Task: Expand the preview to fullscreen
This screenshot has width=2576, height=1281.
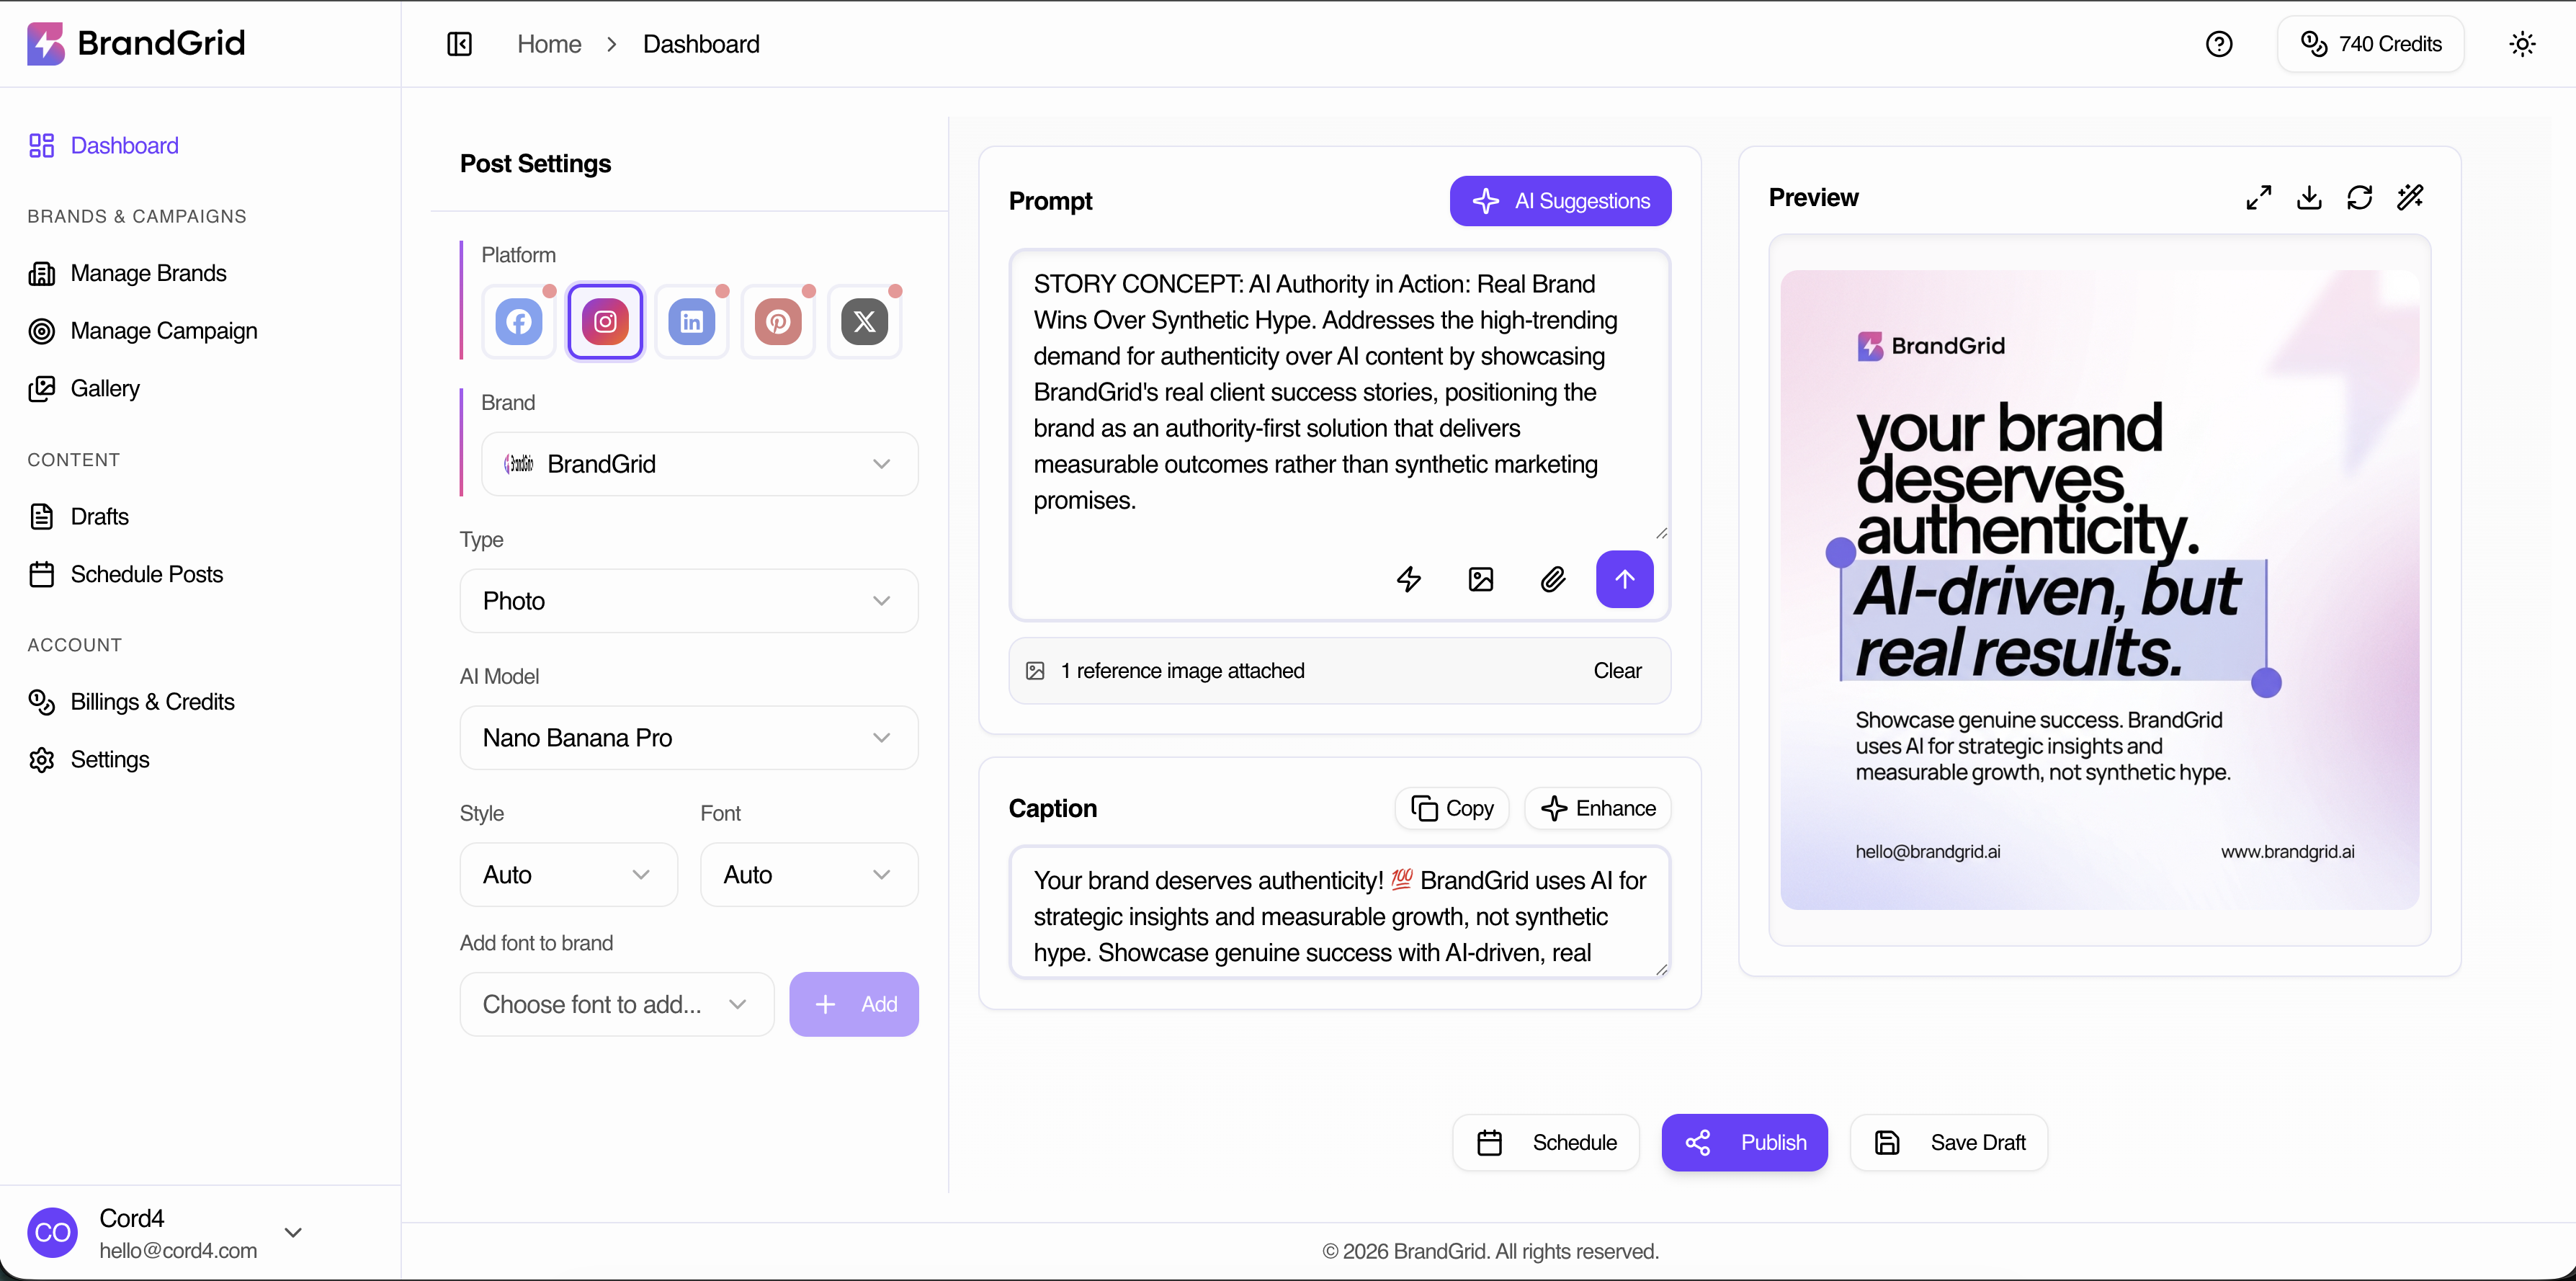Action: point(2258,197)
